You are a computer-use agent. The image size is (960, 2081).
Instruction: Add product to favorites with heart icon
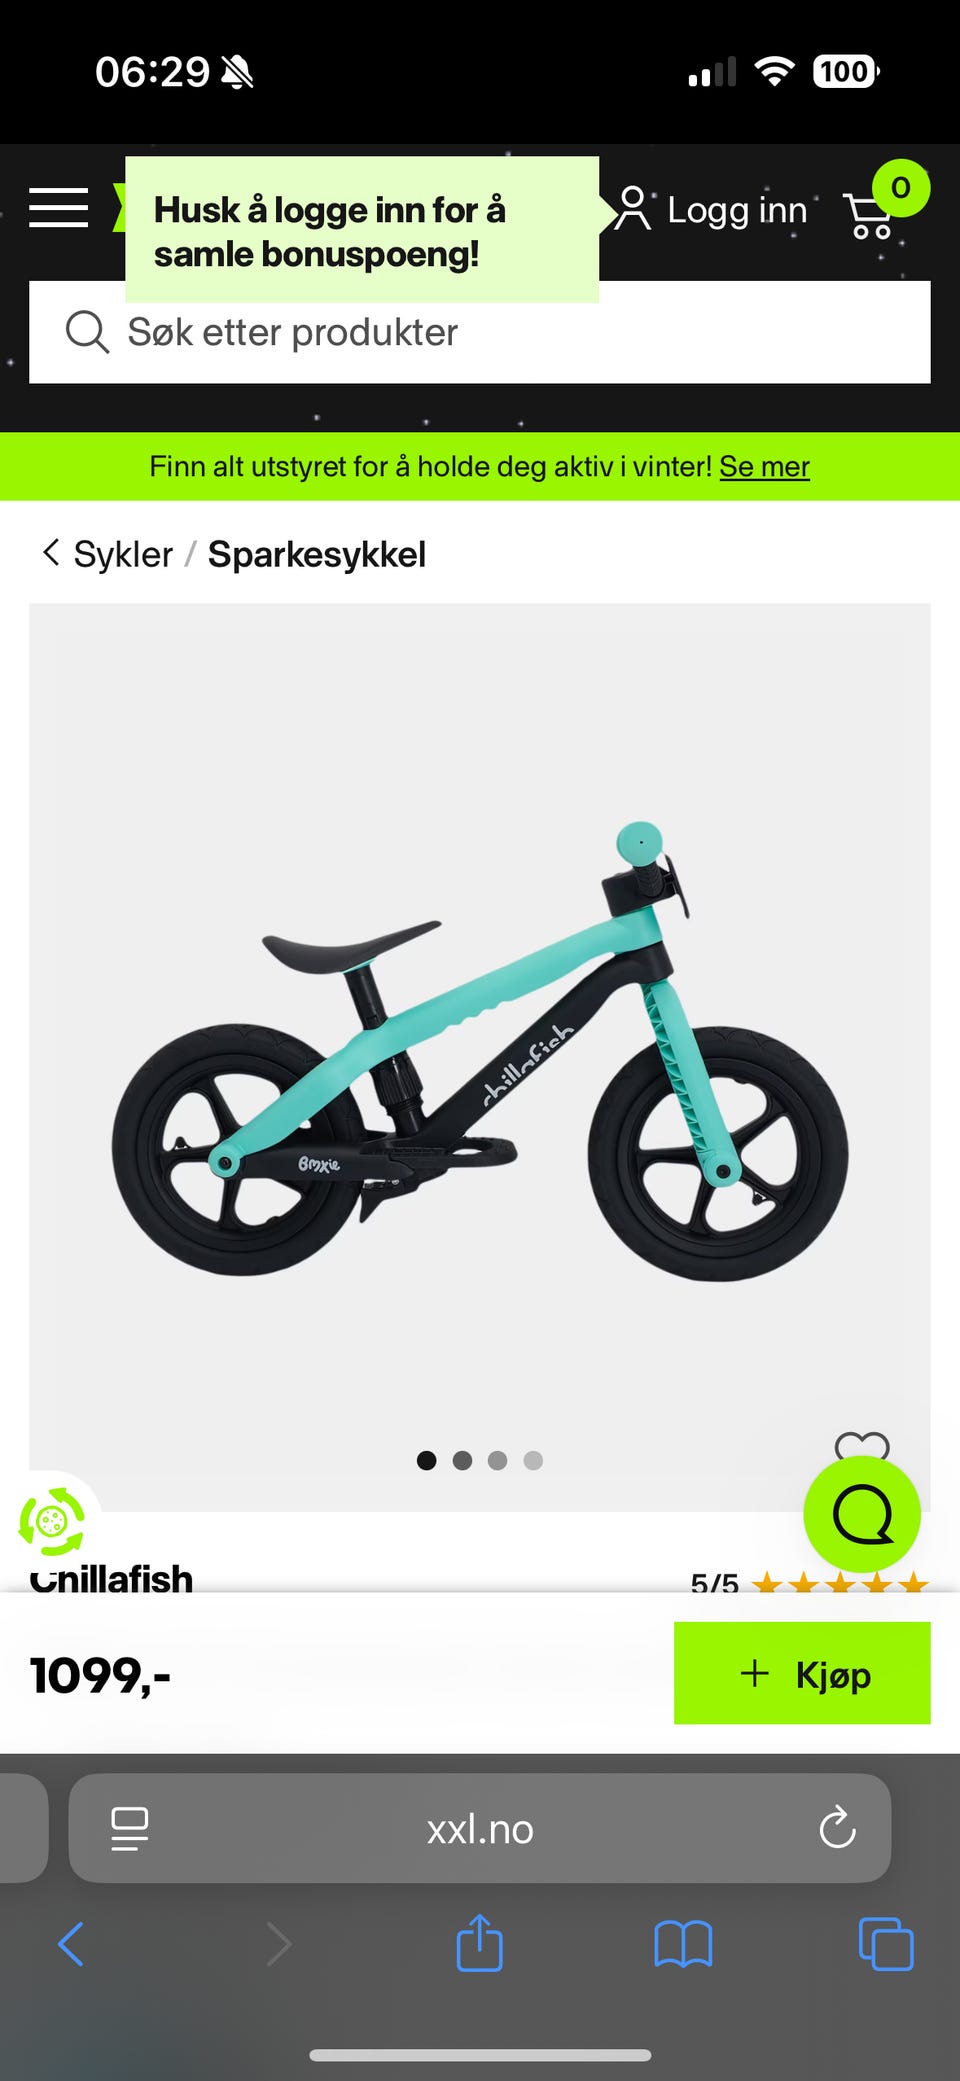pyautogui.click(x=862, y=1445)
